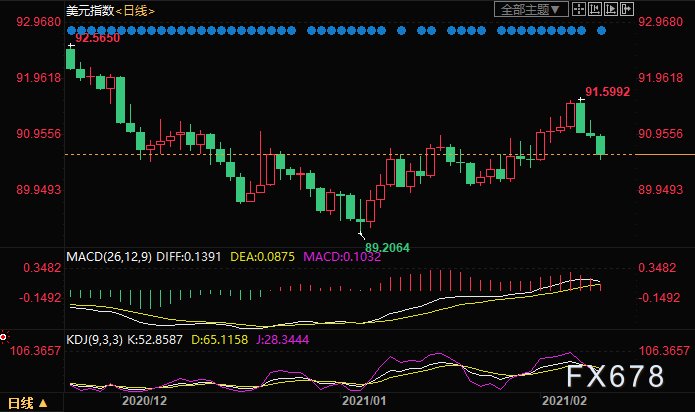Click the right axis 92.9680 price label

click(660, 22)
